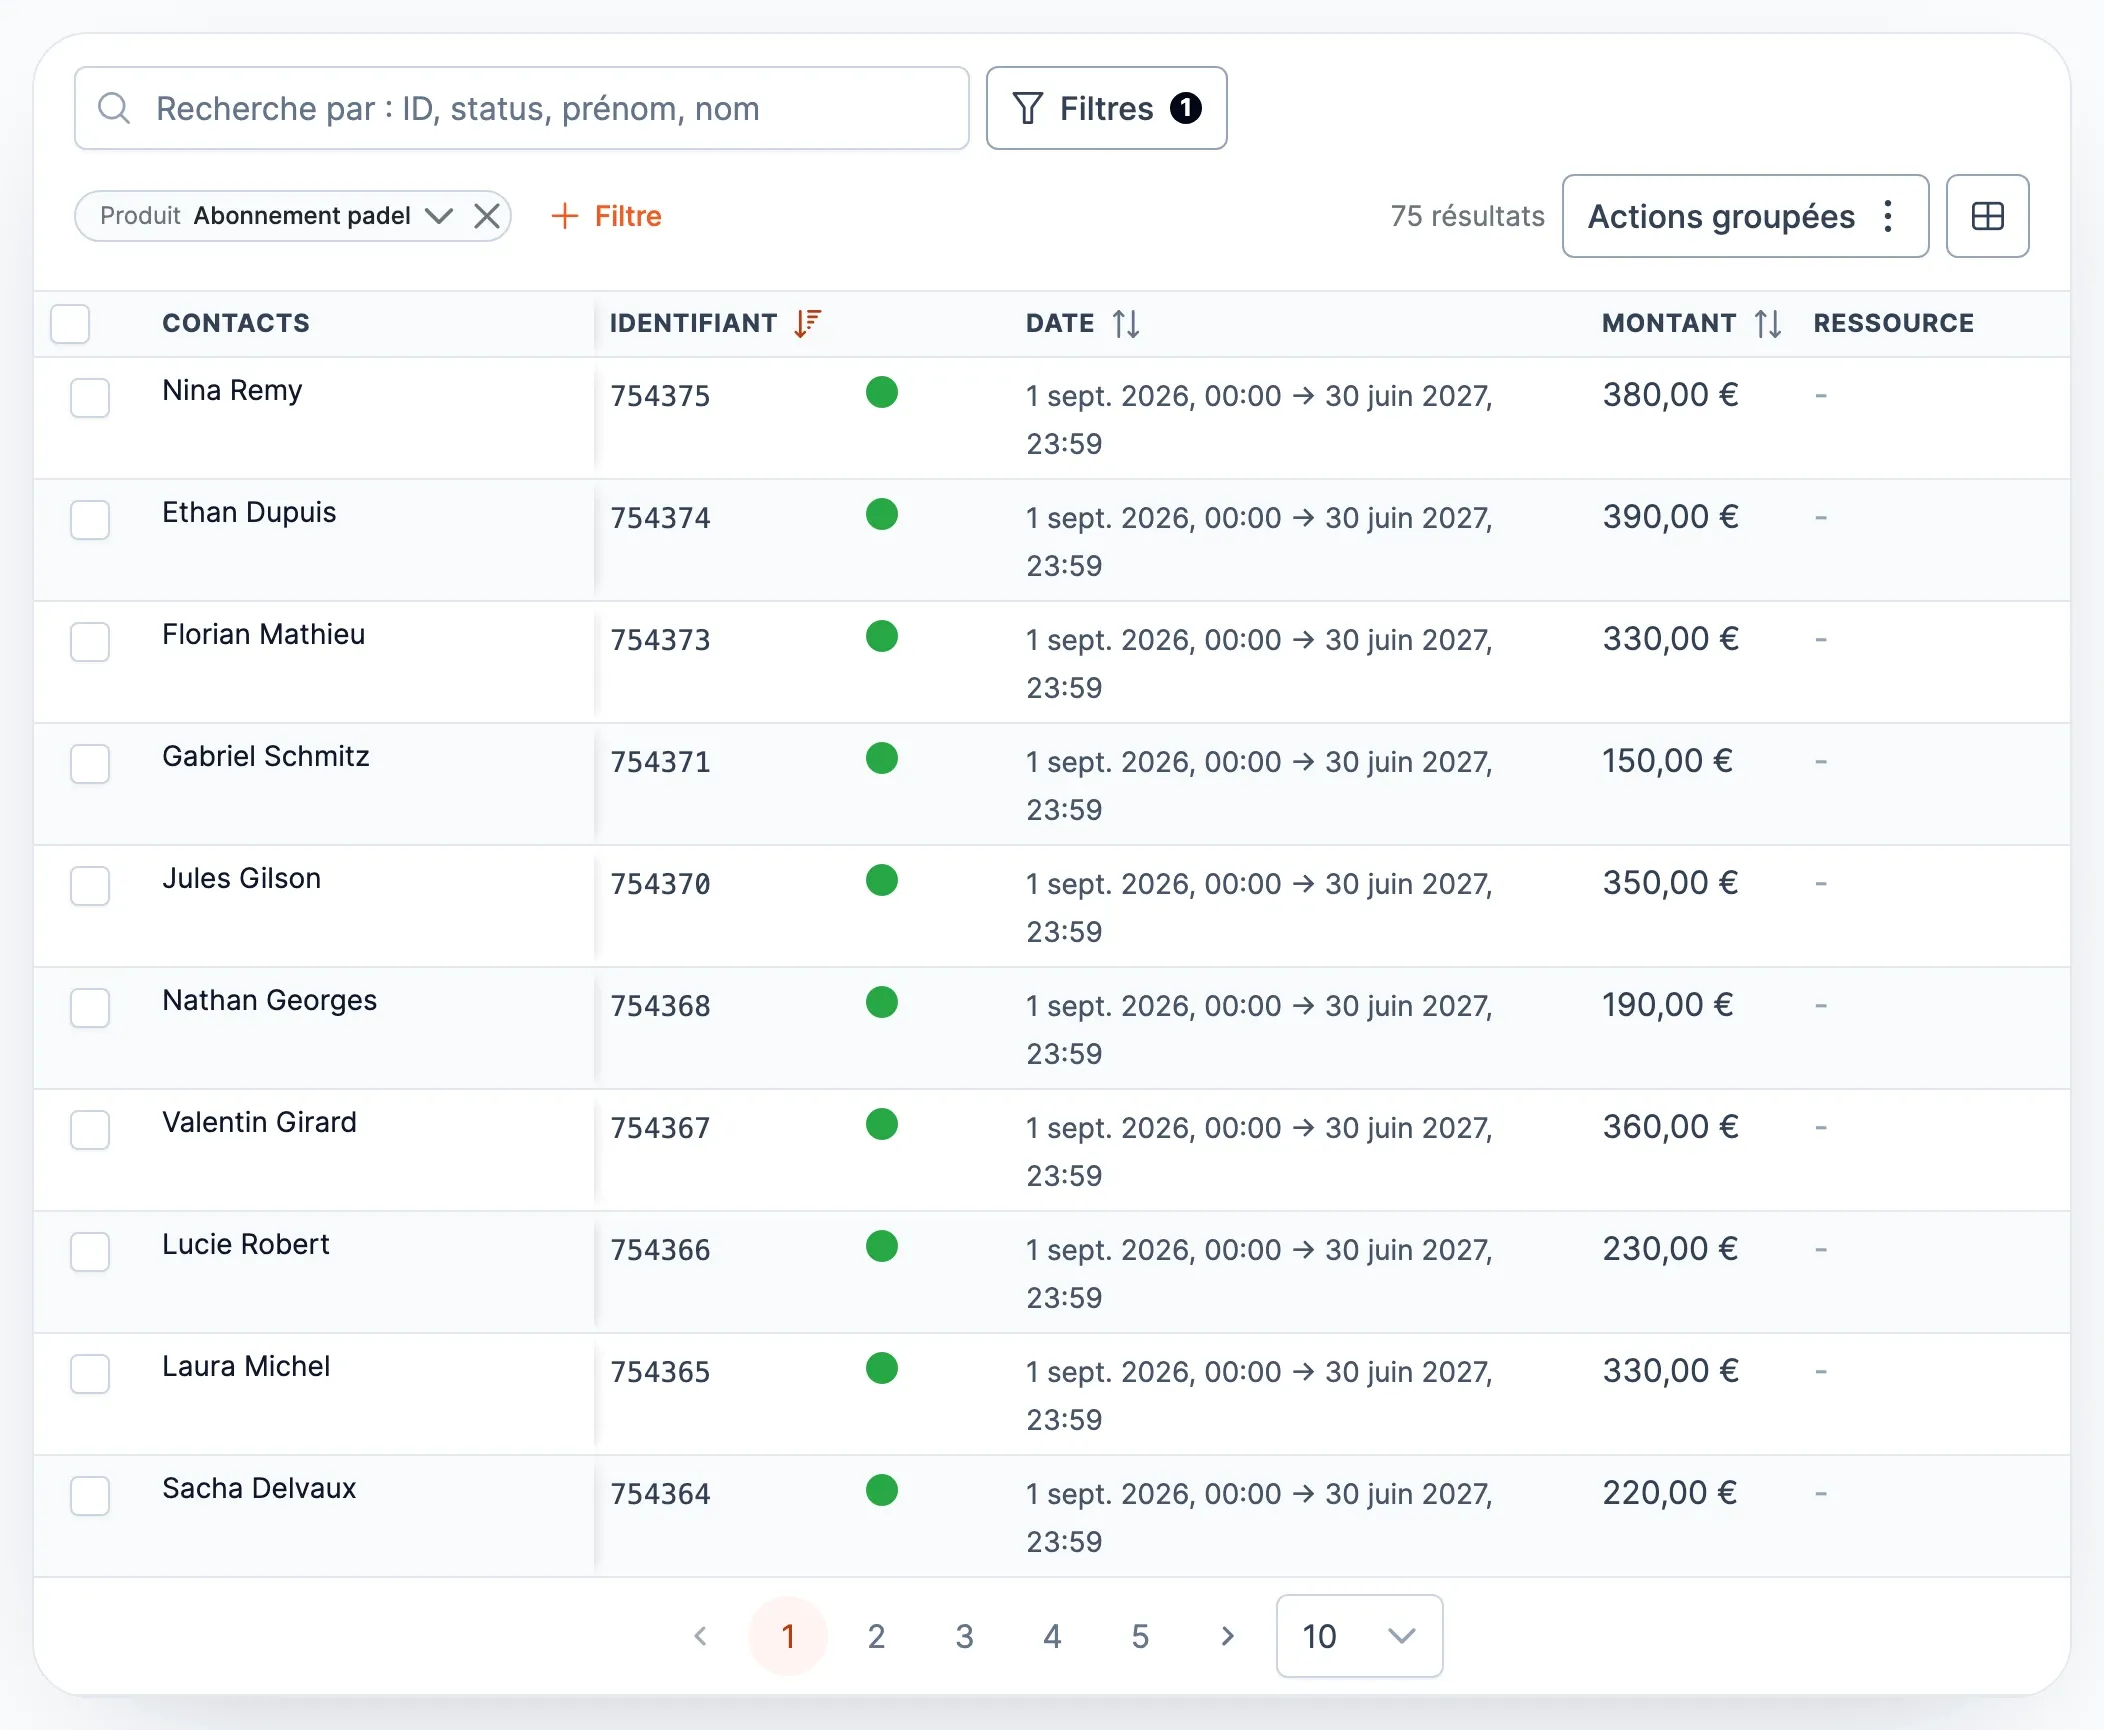The width and height of the screenshot is (2104, 1730).
Task: Check the Nina Remy row checkbox
Action: [x=90, y=398]
